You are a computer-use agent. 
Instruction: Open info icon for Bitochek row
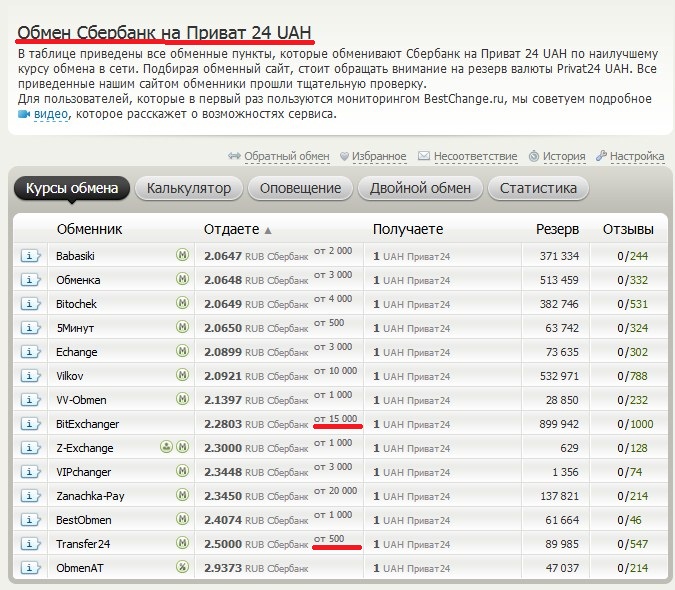point(30,304)
